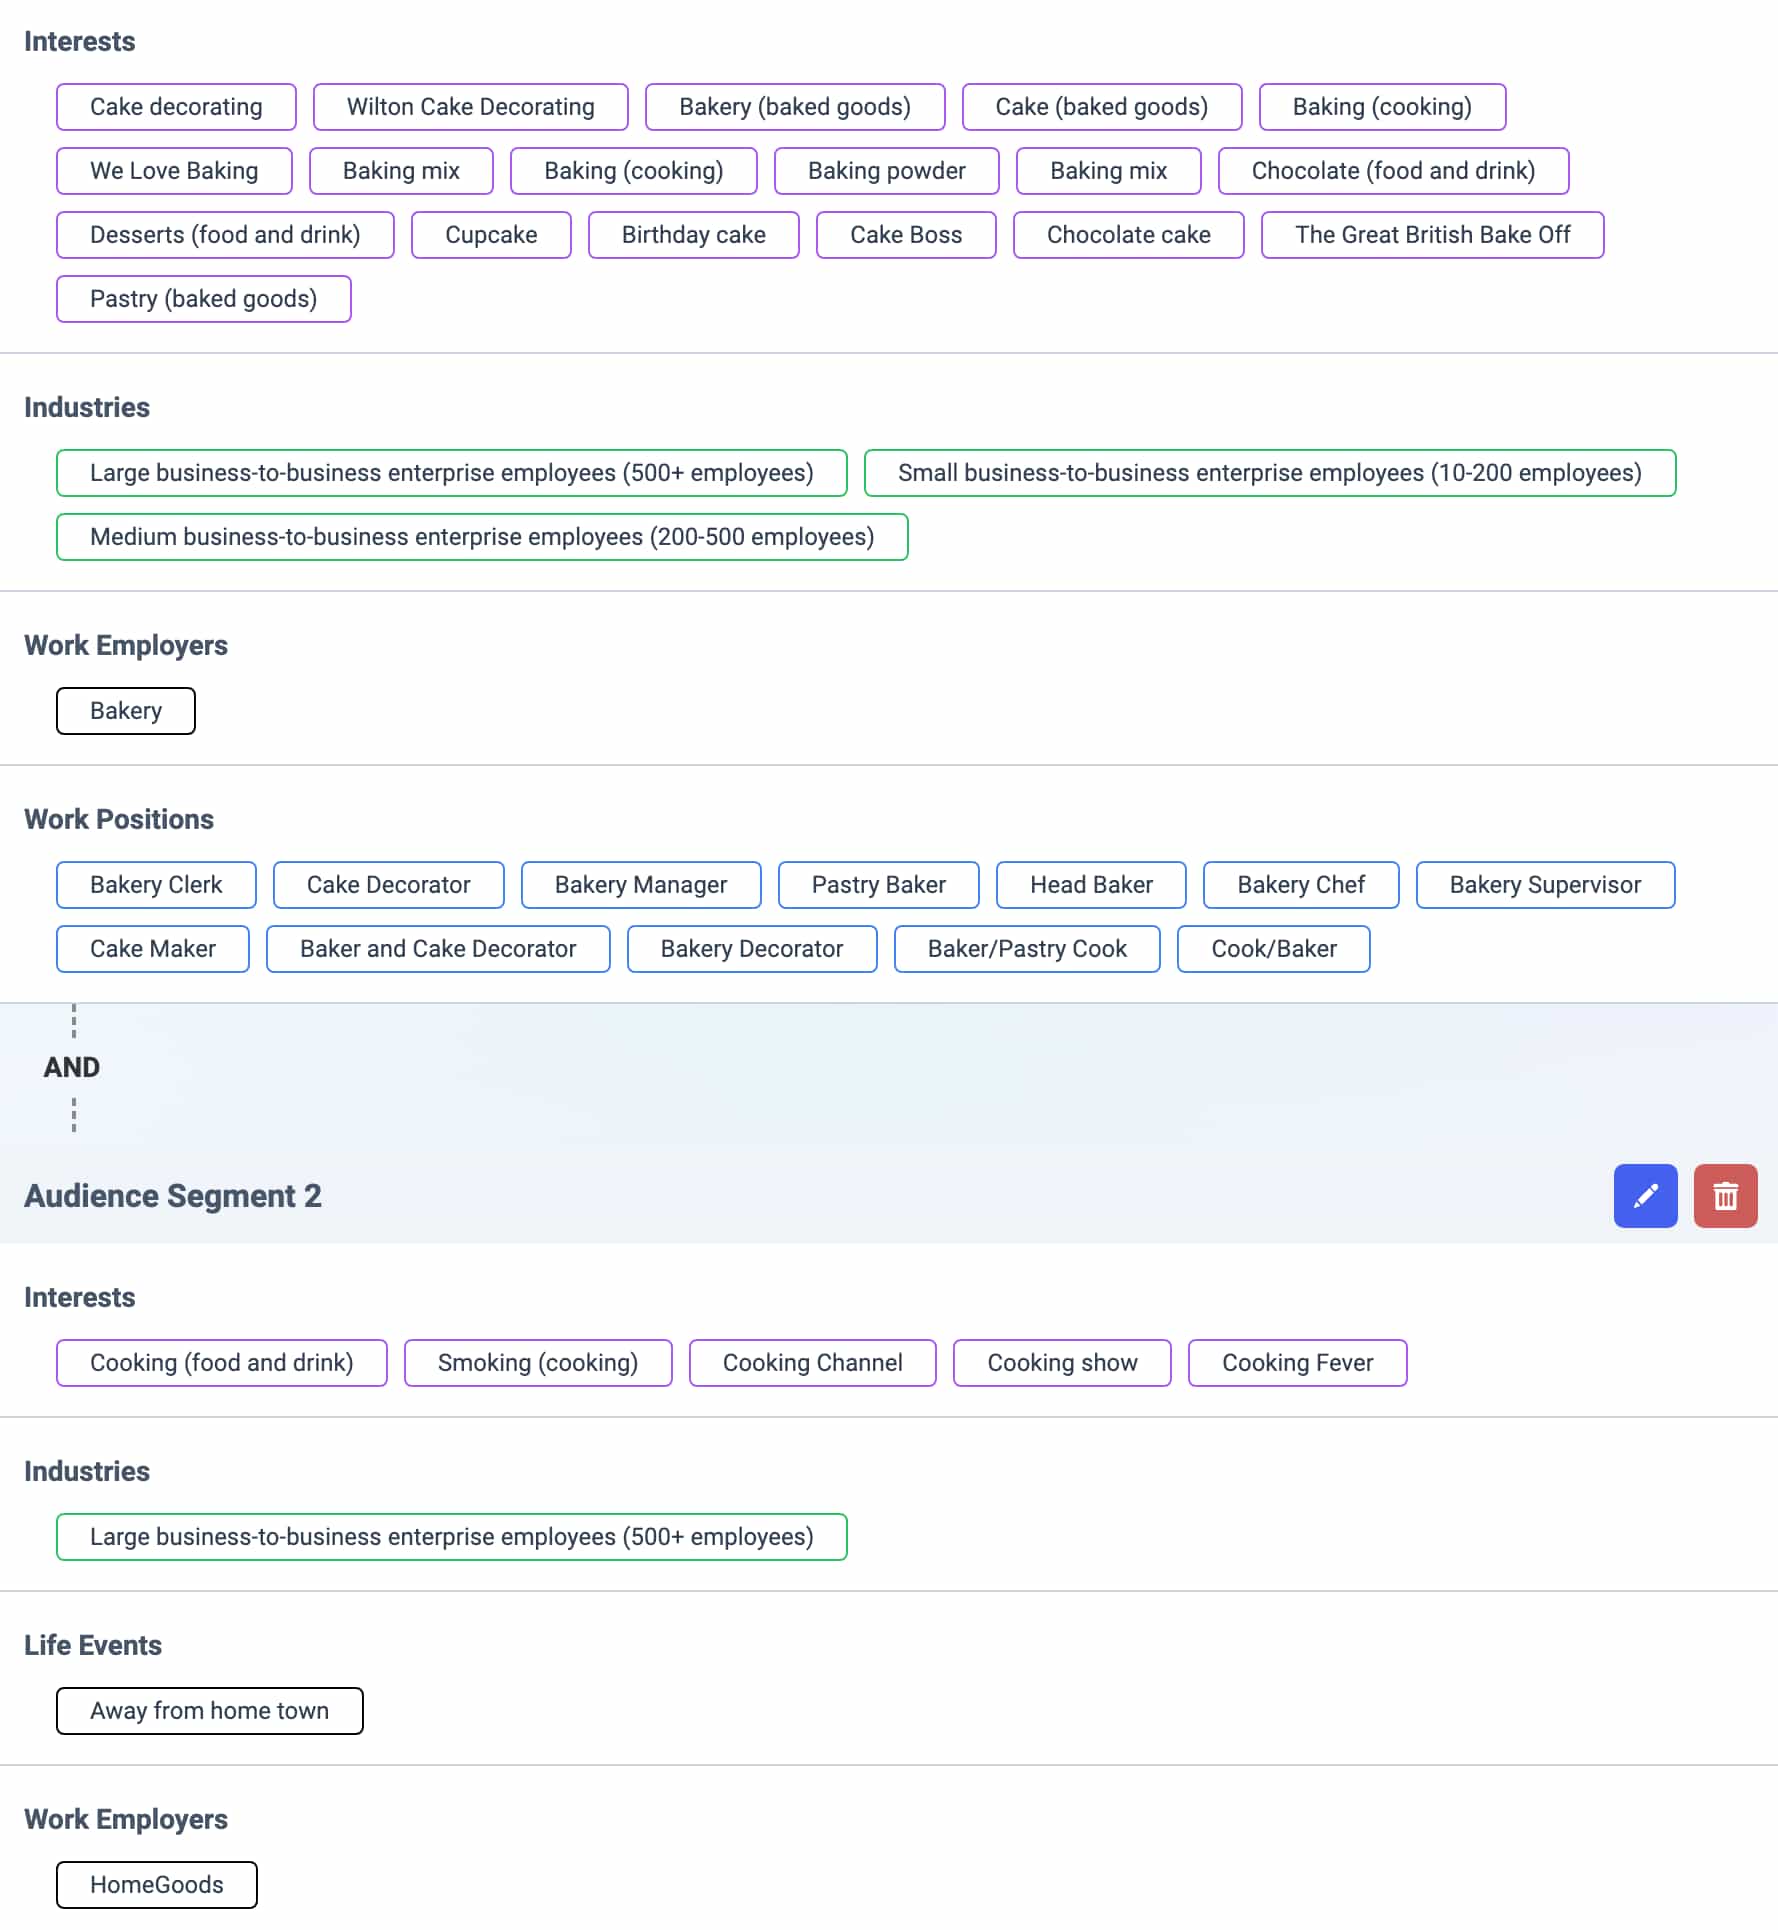Select Large business-to-business enterprise employees industry
The image size is (1778, 1930).
click(x=452, y=474)
